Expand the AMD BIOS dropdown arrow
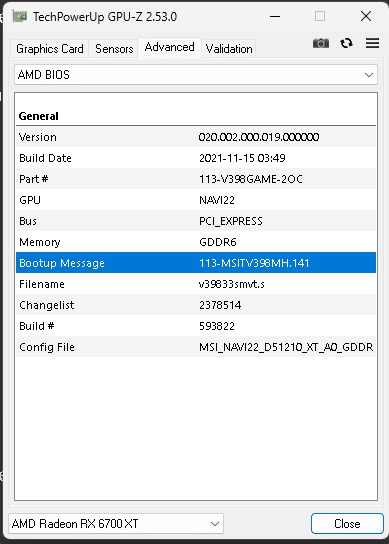 369,75
